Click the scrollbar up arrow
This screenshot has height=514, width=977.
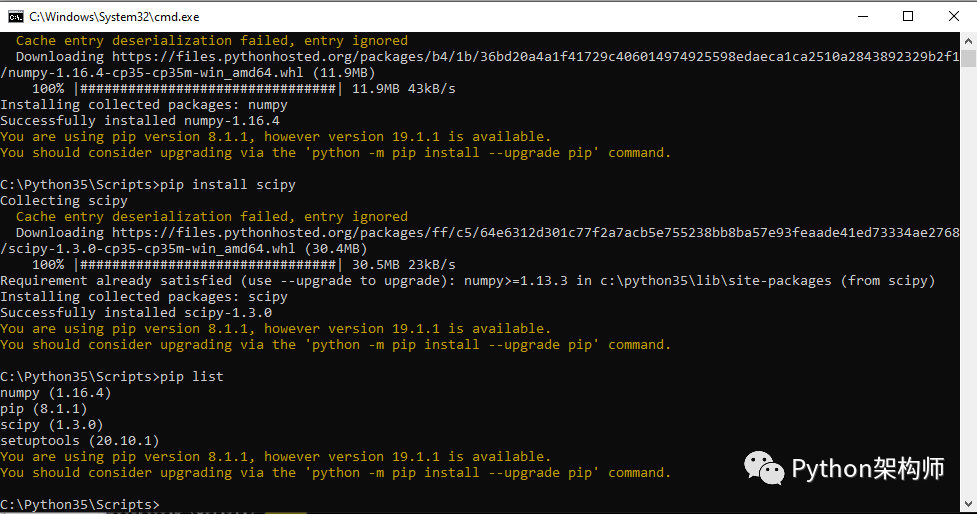click(x=968, y=41)
